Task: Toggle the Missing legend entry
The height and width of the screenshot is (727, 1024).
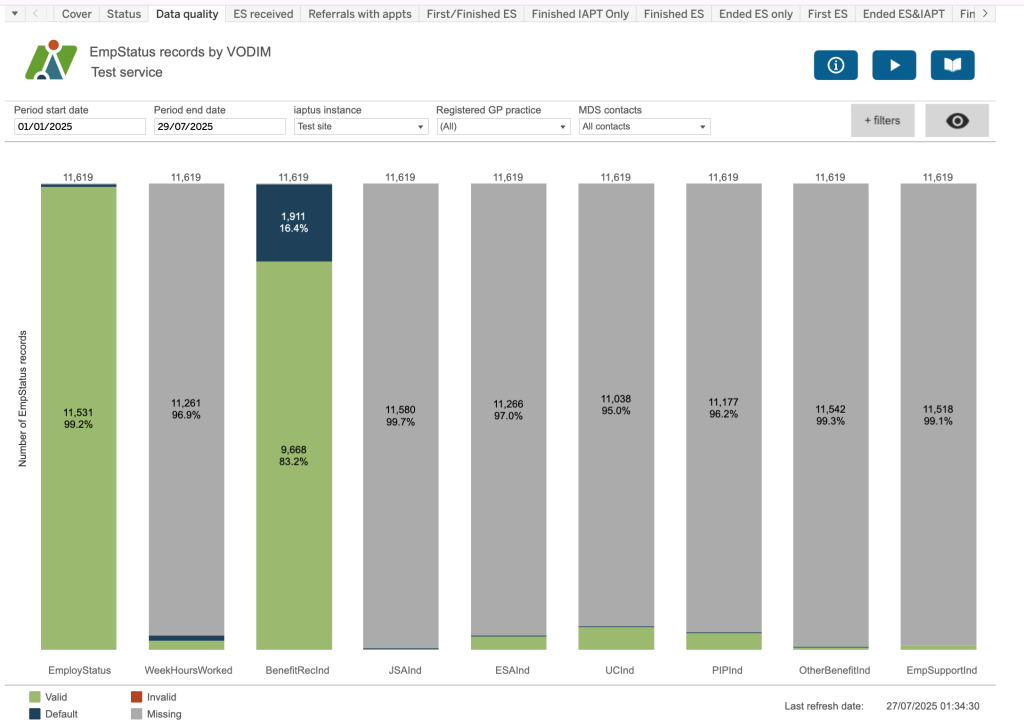Action: click(137, 714)
